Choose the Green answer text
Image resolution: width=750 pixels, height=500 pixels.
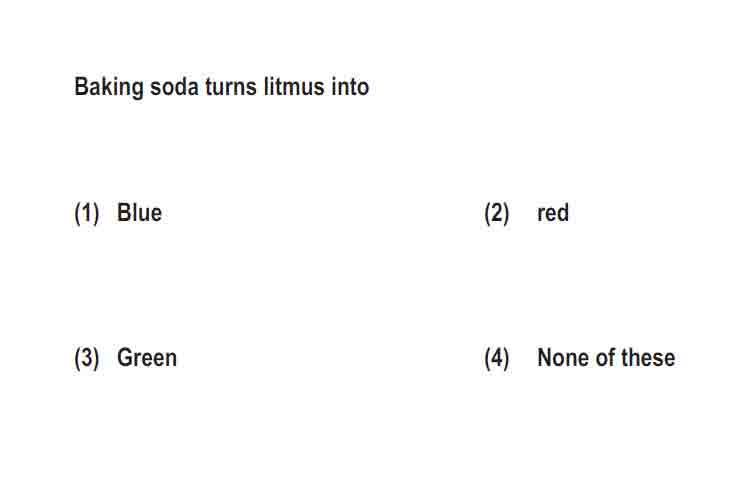(x=147, y=358)
